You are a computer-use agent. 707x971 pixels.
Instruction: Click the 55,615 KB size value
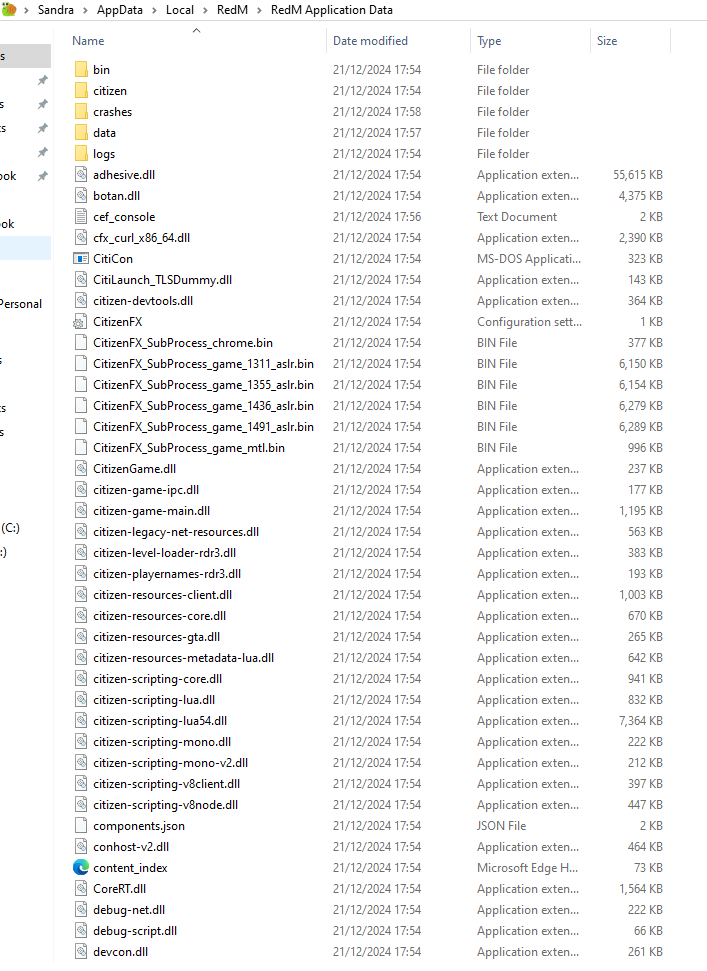click(x=638, y=175)
